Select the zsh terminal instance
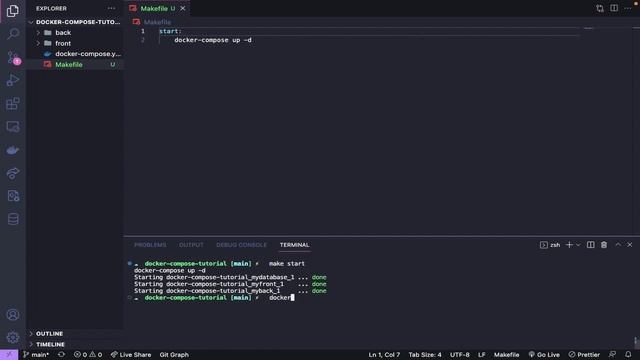 pos(550,245)
